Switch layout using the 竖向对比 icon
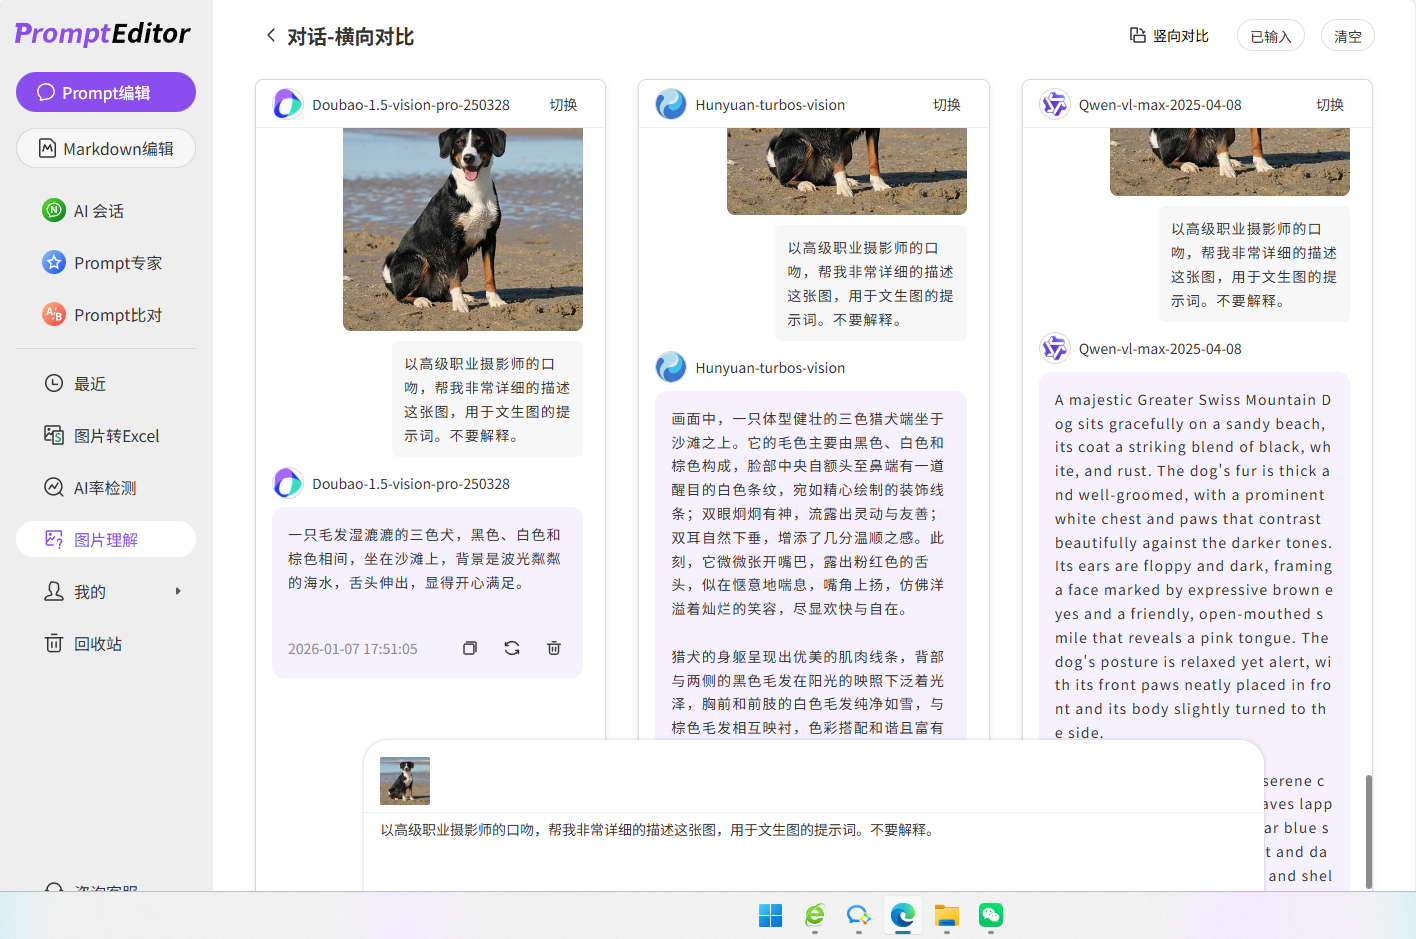Viewport: 1416px width, 939px height. tap(1137, 34)
